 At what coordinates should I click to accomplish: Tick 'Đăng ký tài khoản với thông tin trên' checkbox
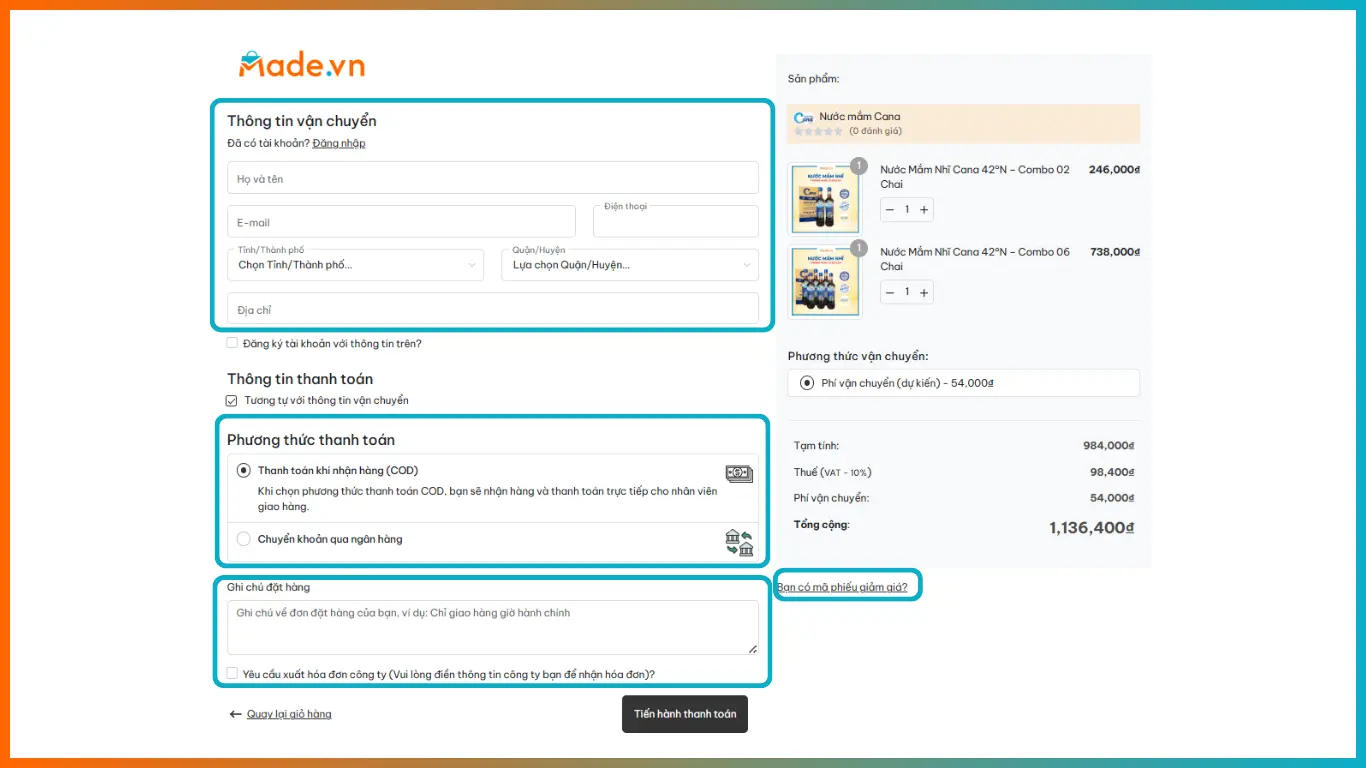point(232,343)
